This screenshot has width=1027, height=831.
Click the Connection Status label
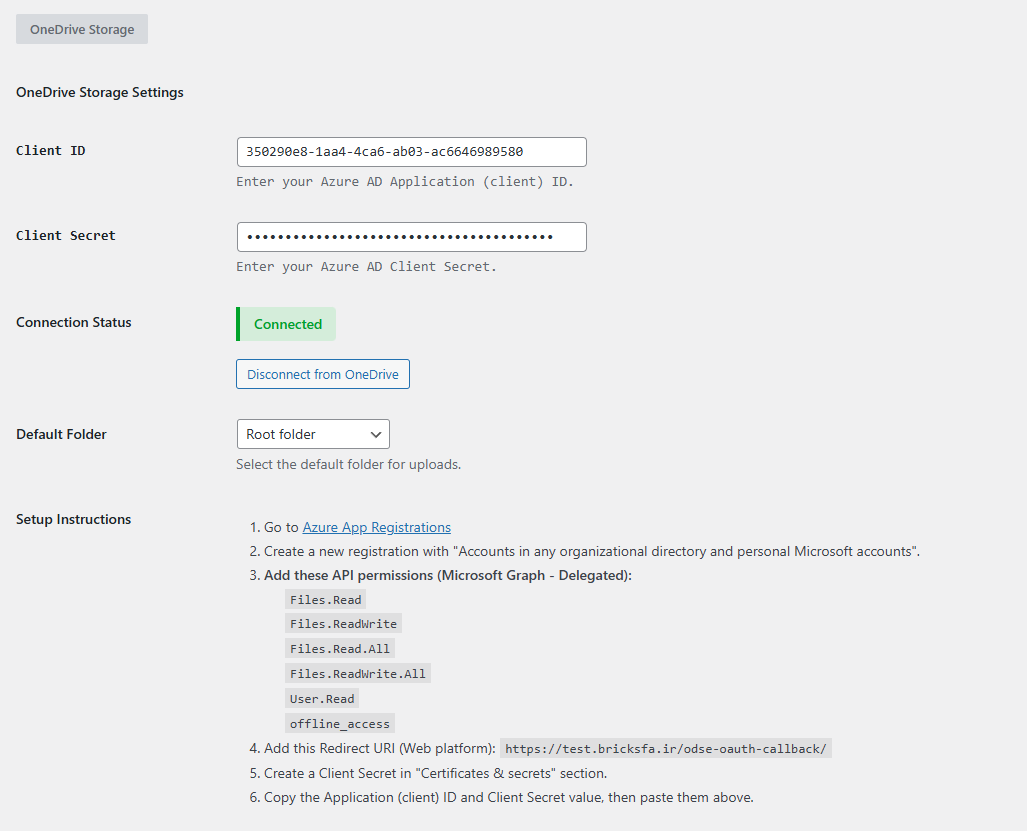tap(73, 322)
